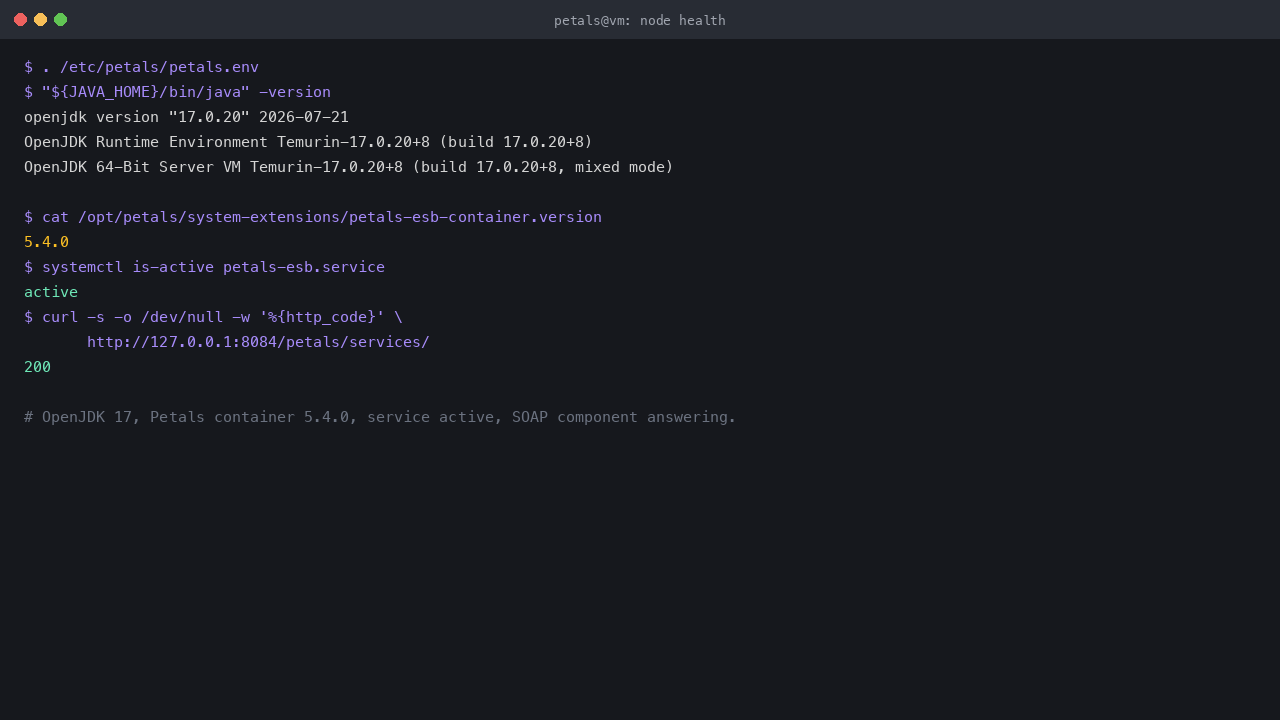The width and height of the screenshot is (1280, 720).
Task: Click the '# OpenJDK 17, Petals container' comment line
Action: [380, 417]
